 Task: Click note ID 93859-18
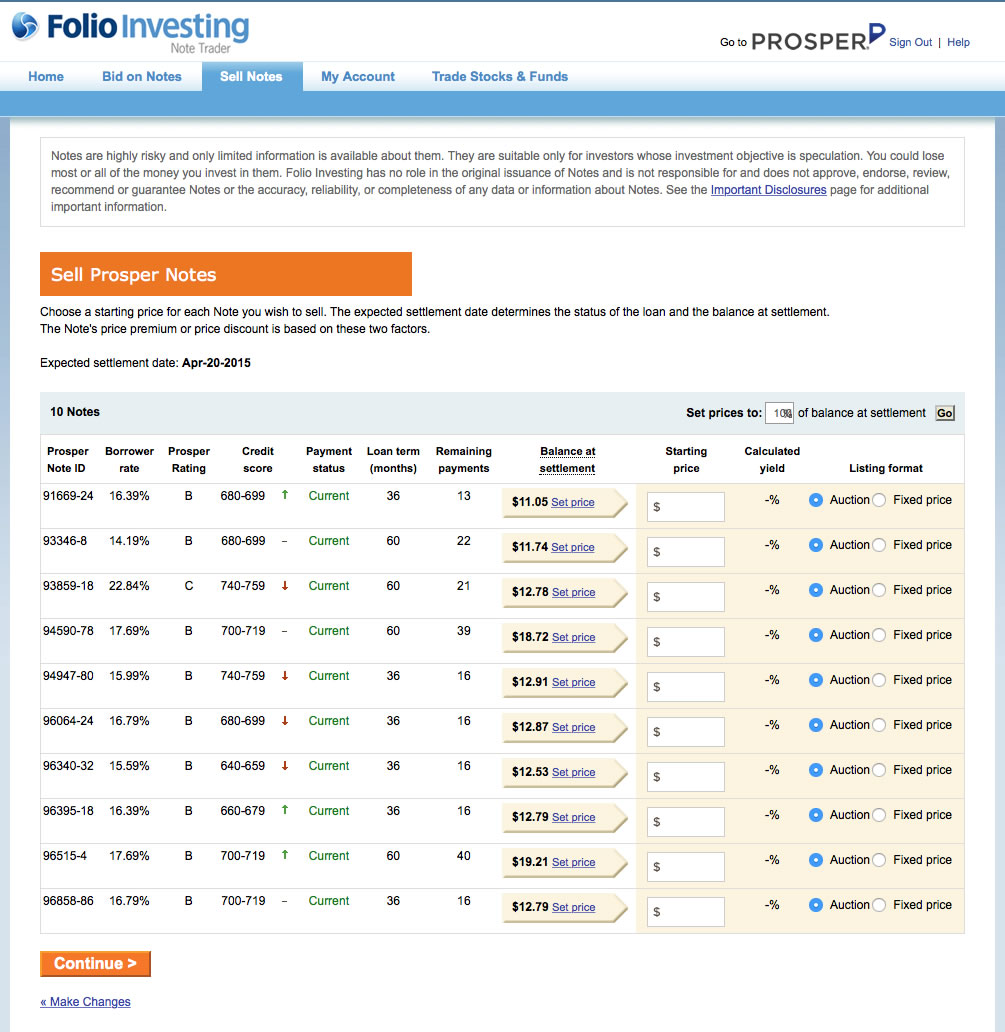pos(68,586)
